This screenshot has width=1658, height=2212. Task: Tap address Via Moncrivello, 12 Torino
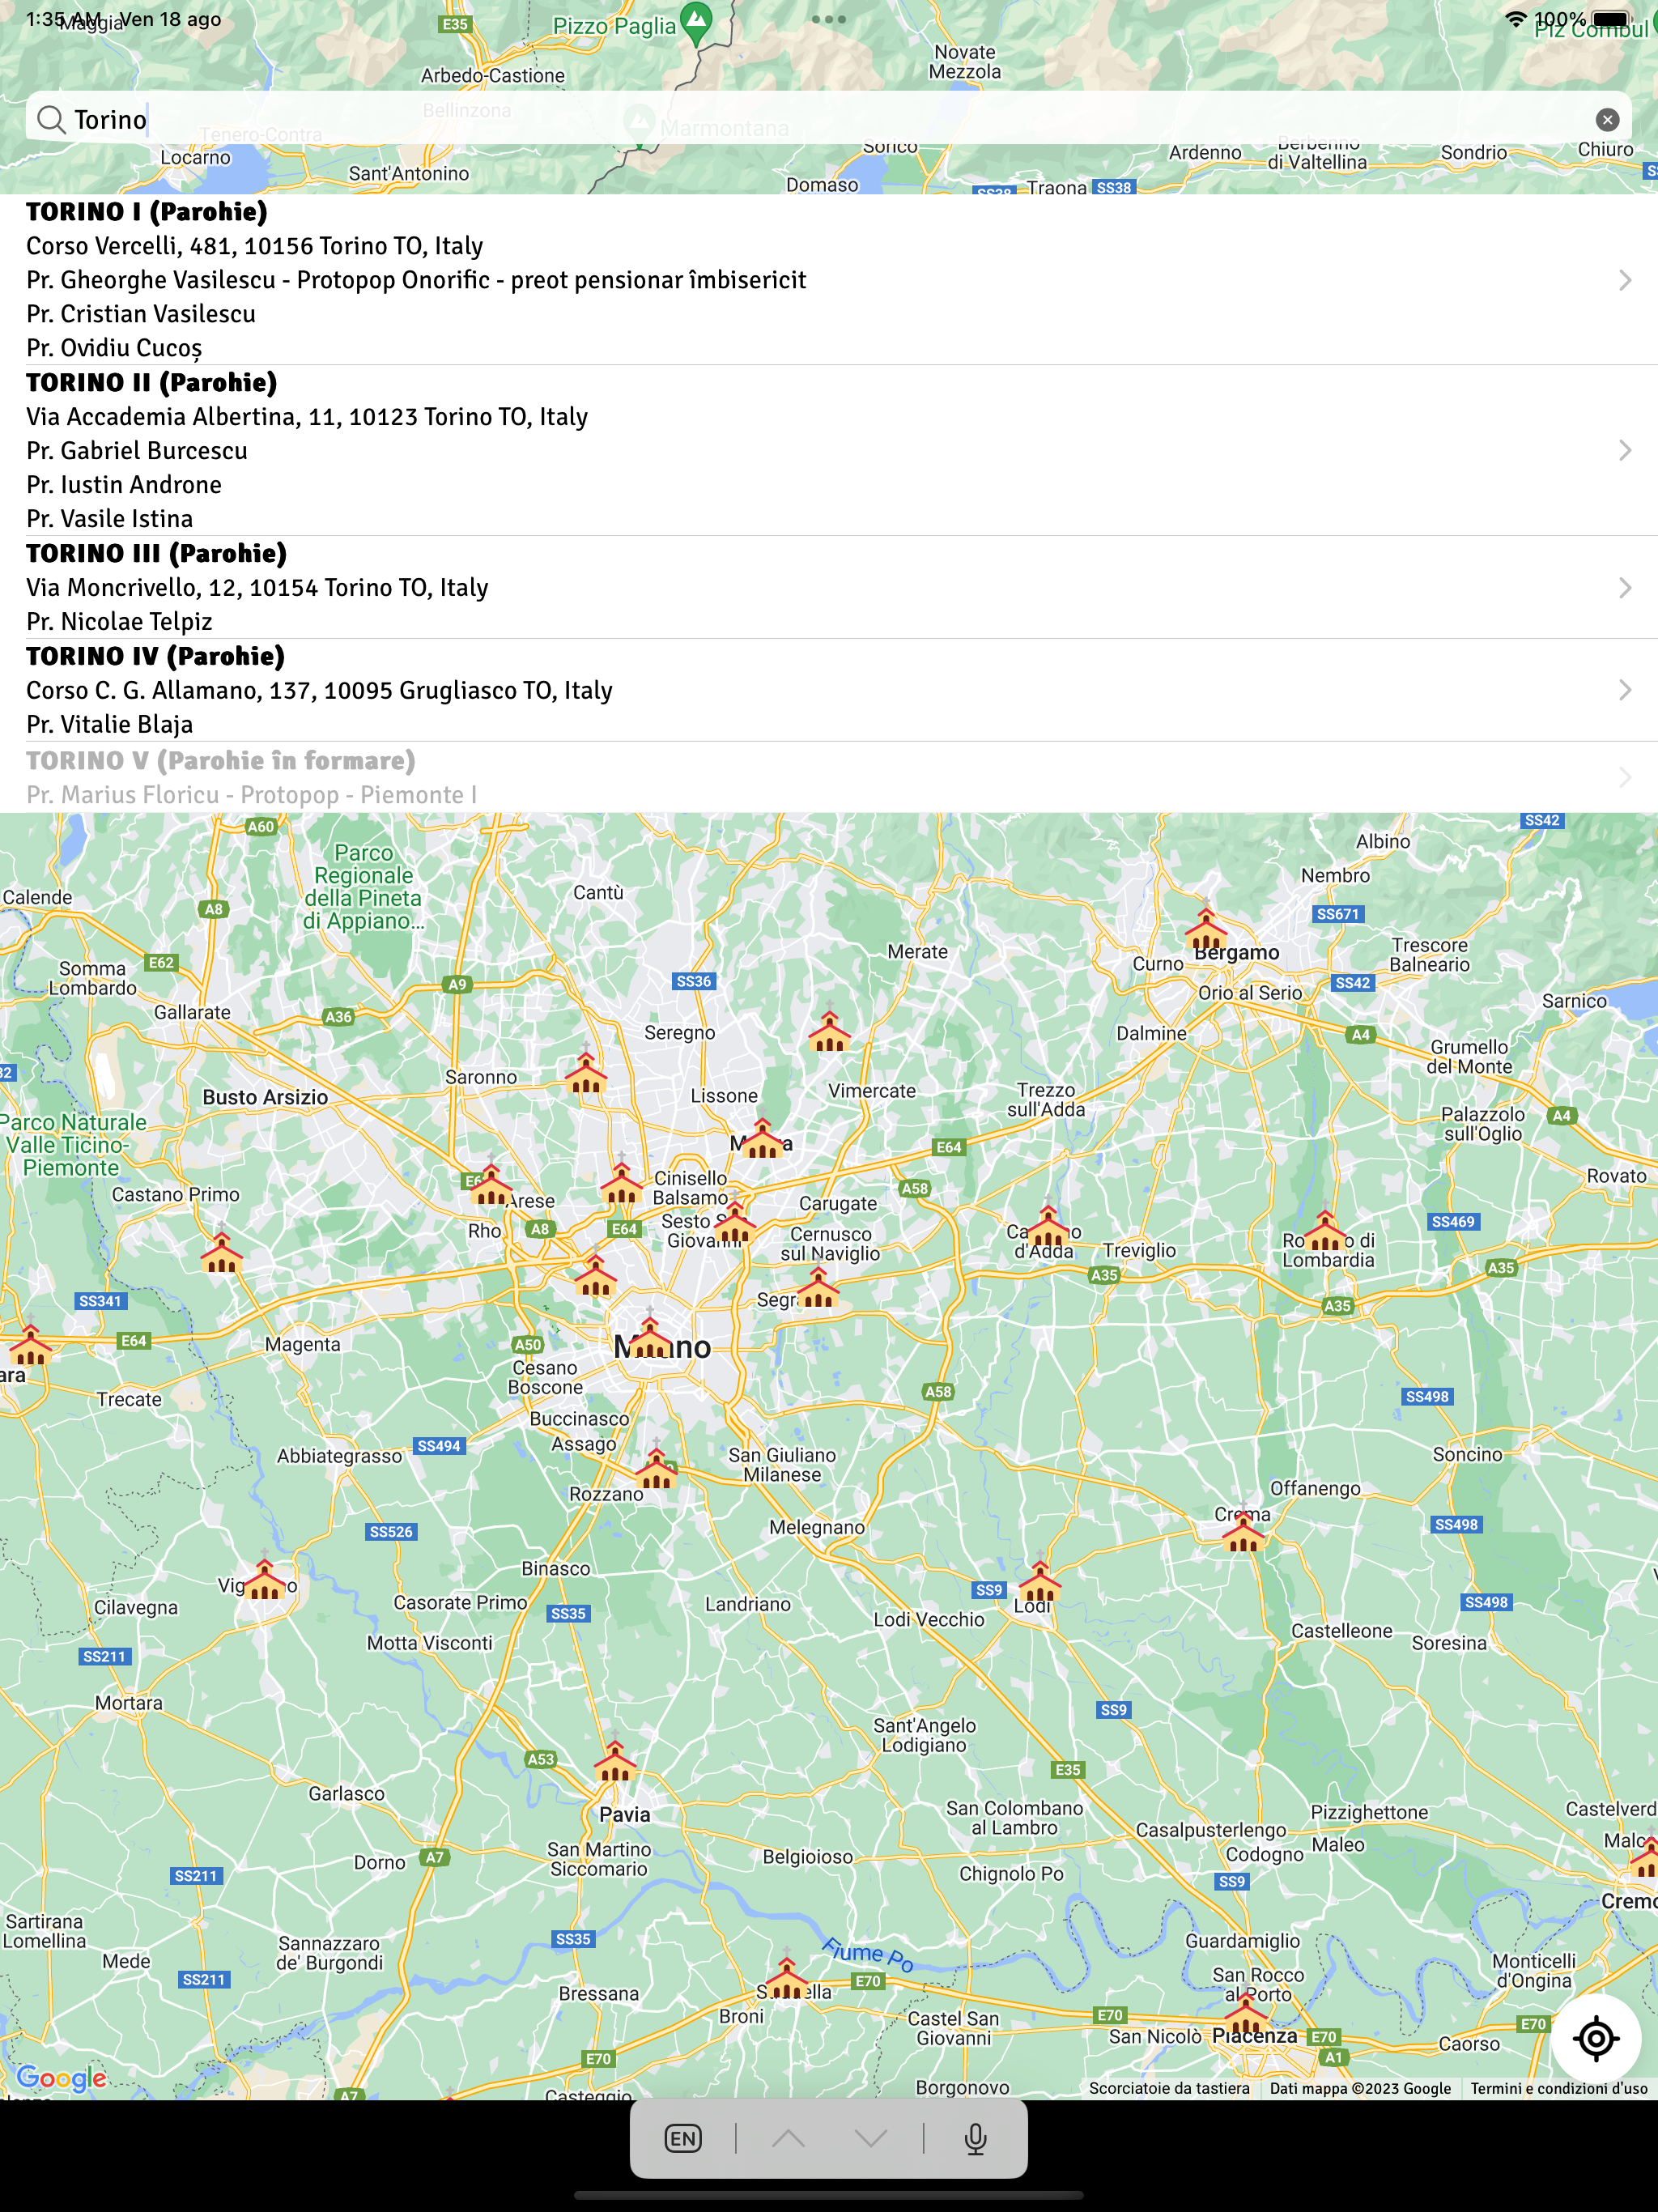(257, 588)
